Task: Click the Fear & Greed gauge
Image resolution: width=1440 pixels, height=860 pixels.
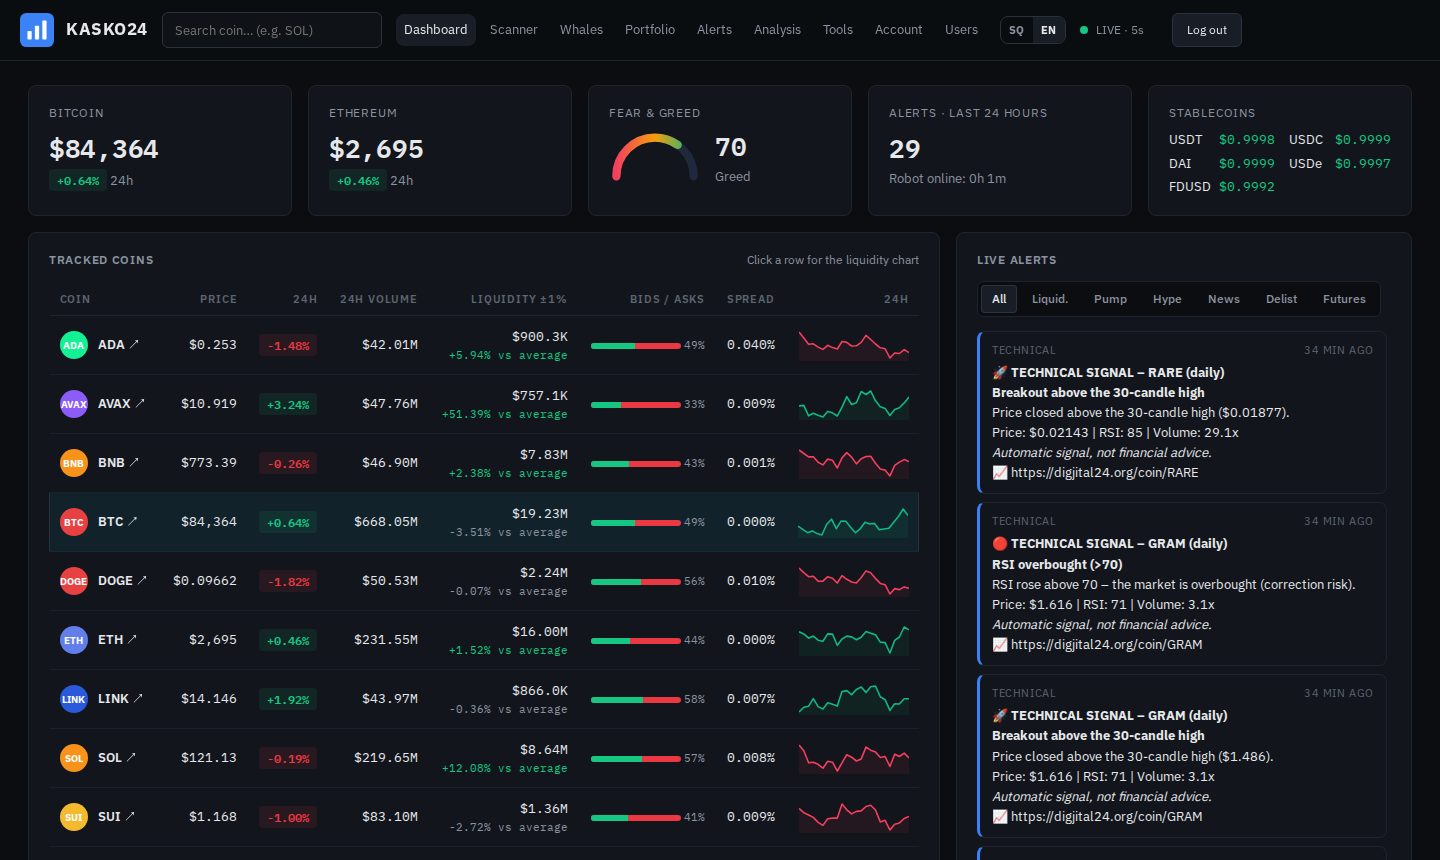Action: (655, 157)
